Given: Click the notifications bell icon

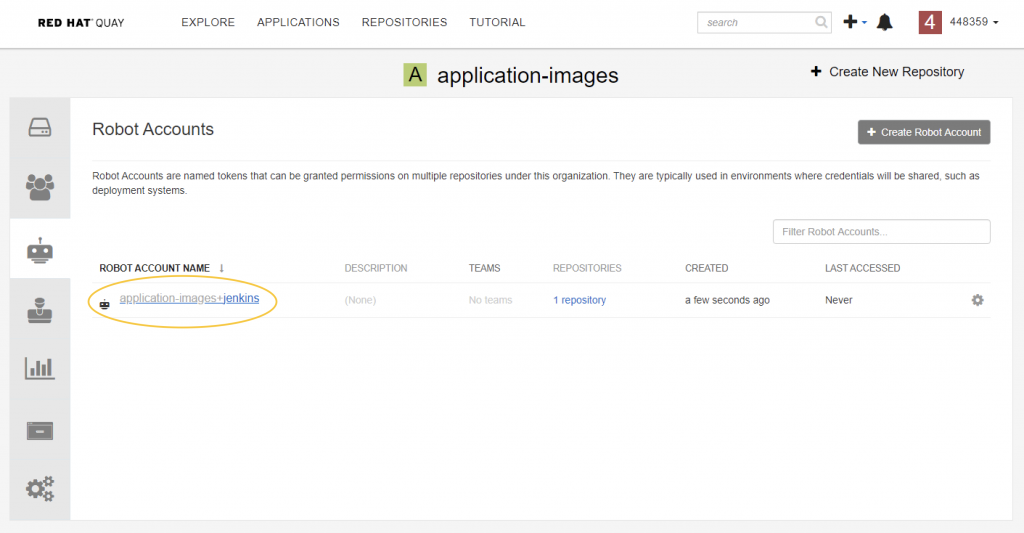Looking at the screenshot, I should click(884, 22).
